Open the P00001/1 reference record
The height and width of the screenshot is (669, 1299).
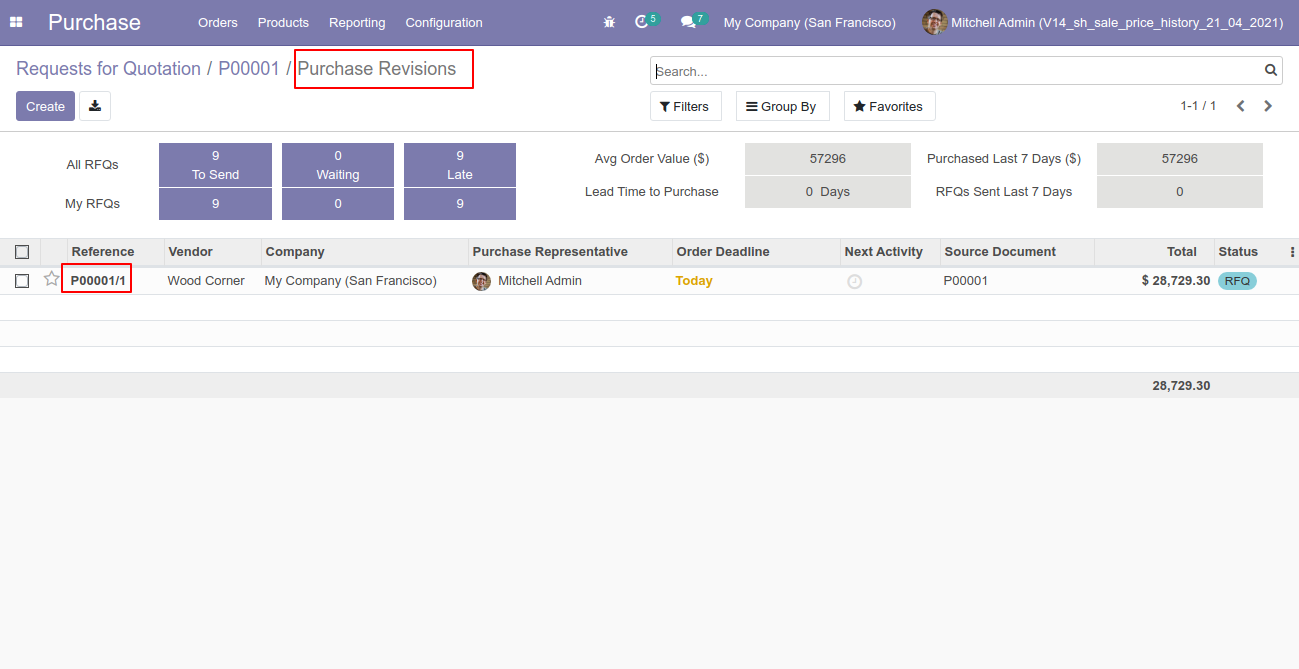click(98, 281)
